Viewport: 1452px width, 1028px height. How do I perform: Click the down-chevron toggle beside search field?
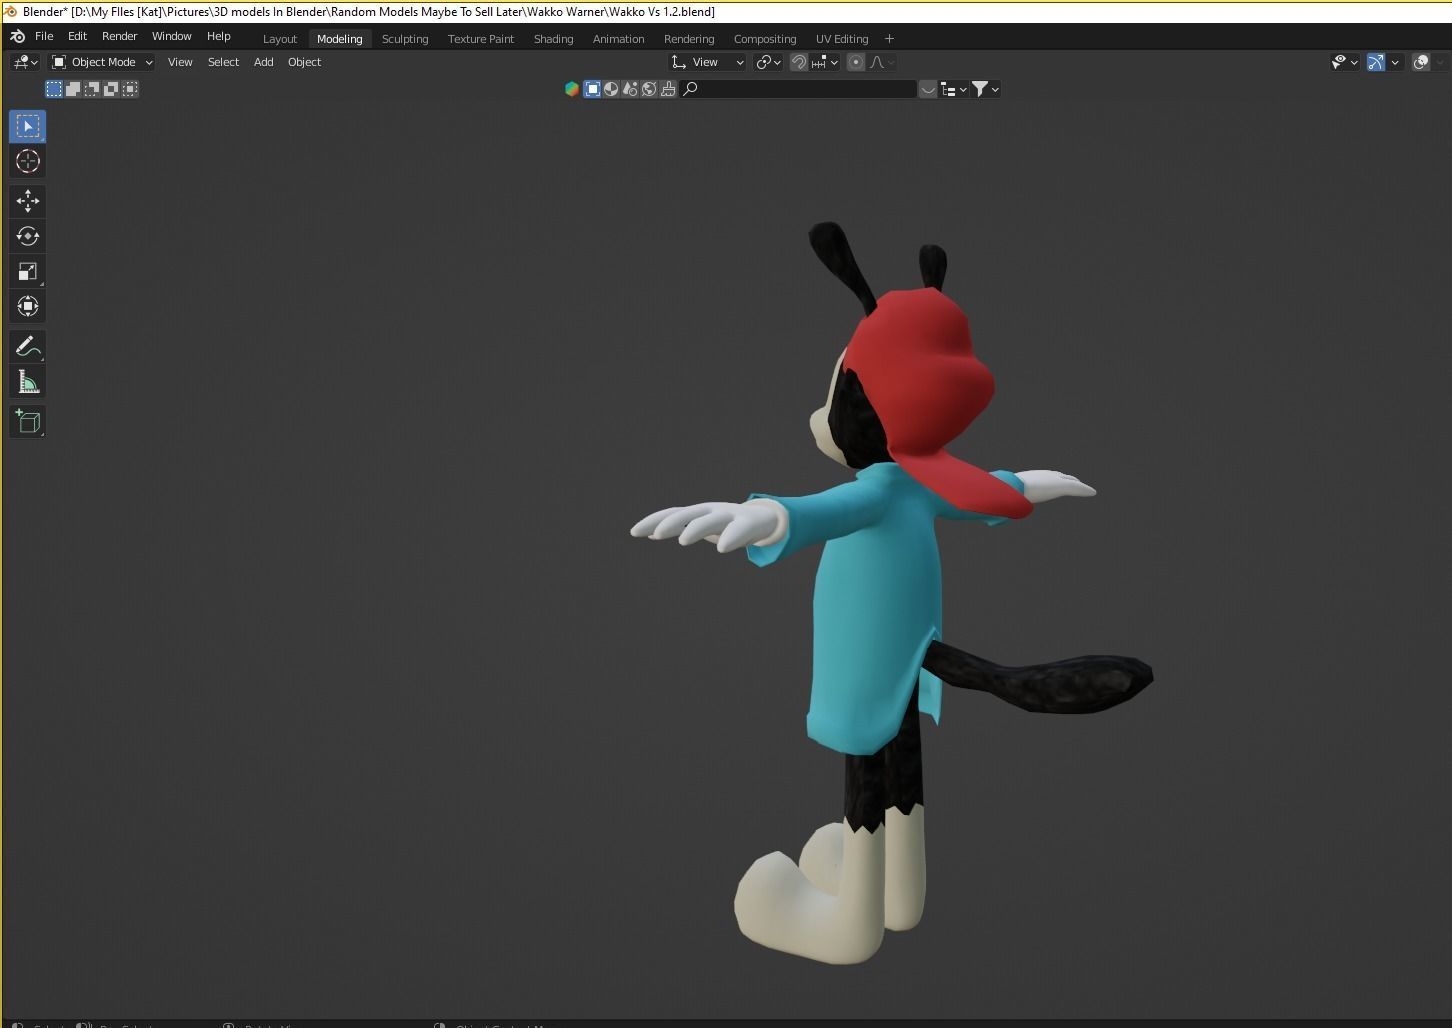[928, 89]
